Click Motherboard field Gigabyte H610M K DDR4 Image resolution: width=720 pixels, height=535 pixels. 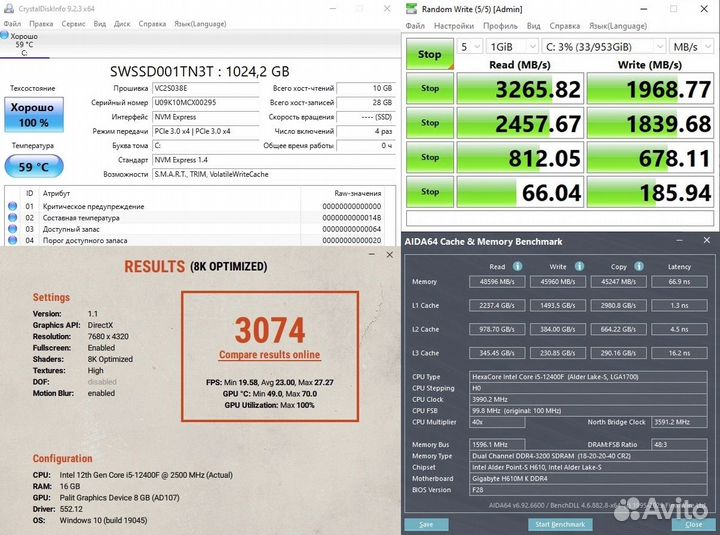click(x=588, y=479)
